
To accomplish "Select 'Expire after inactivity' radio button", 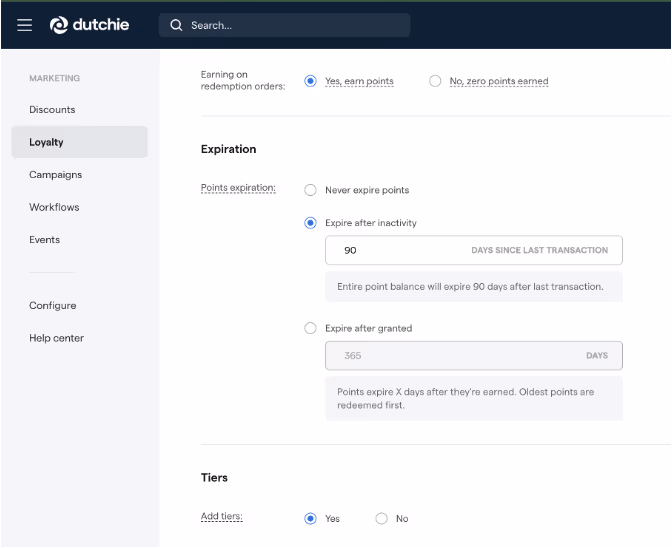I will (x=310, y=223).
